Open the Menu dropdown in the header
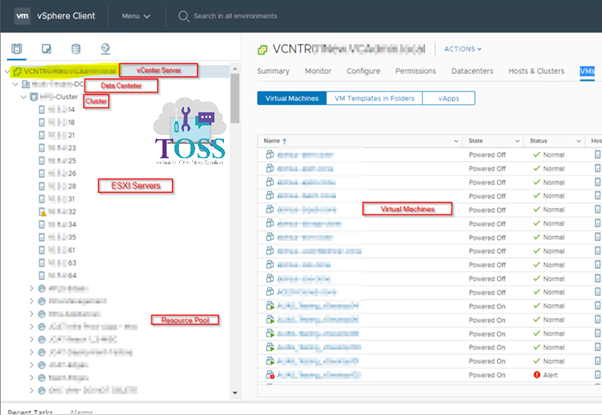Image resolution: width=602 pixels, height=415 pixels. (x=136, y=16)
